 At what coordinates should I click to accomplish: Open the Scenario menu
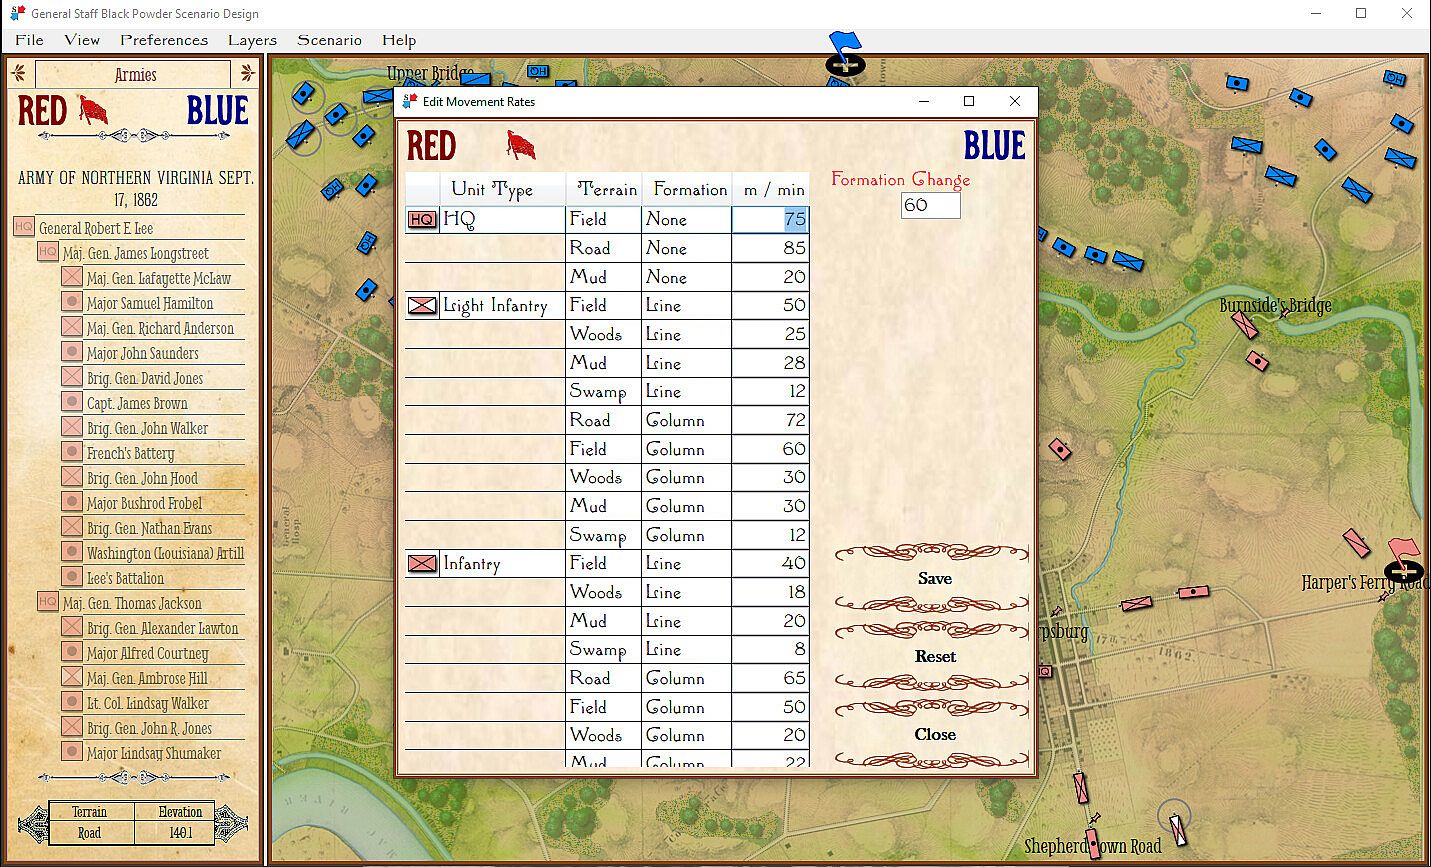click(329, 40)
